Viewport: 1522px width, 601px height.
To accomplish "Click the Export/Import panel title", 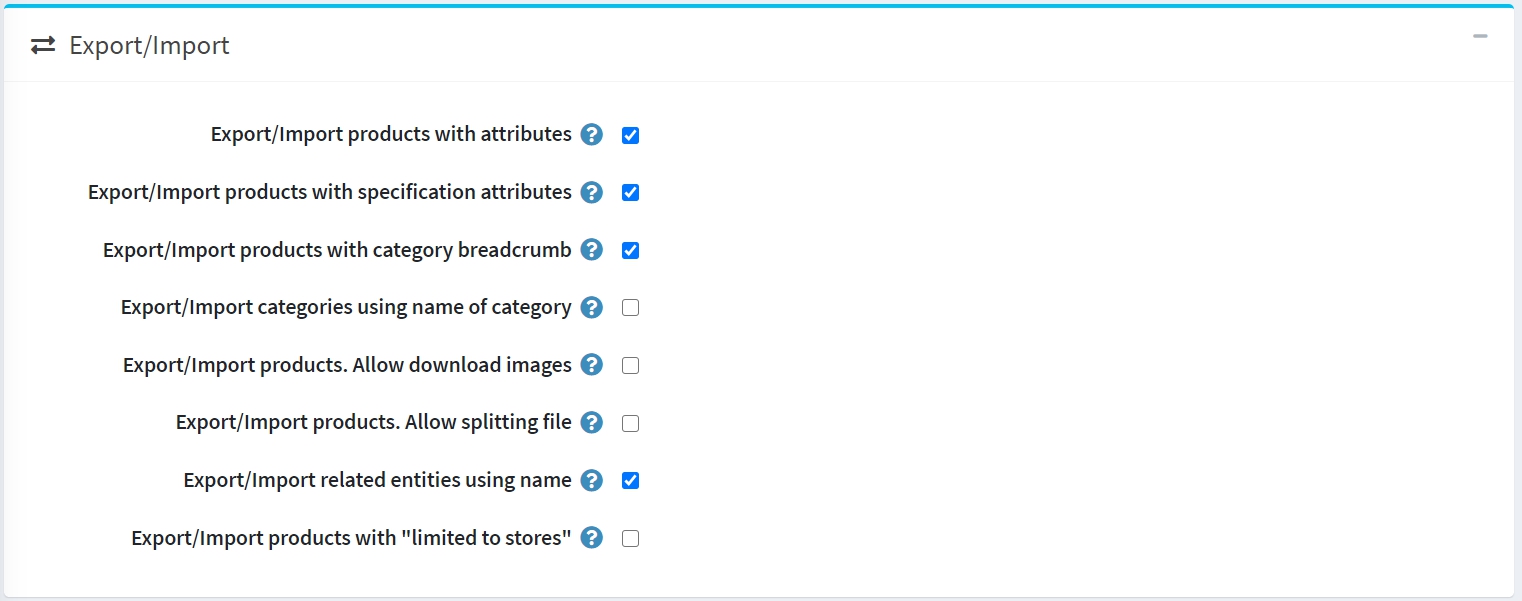I will pos(149,46).
